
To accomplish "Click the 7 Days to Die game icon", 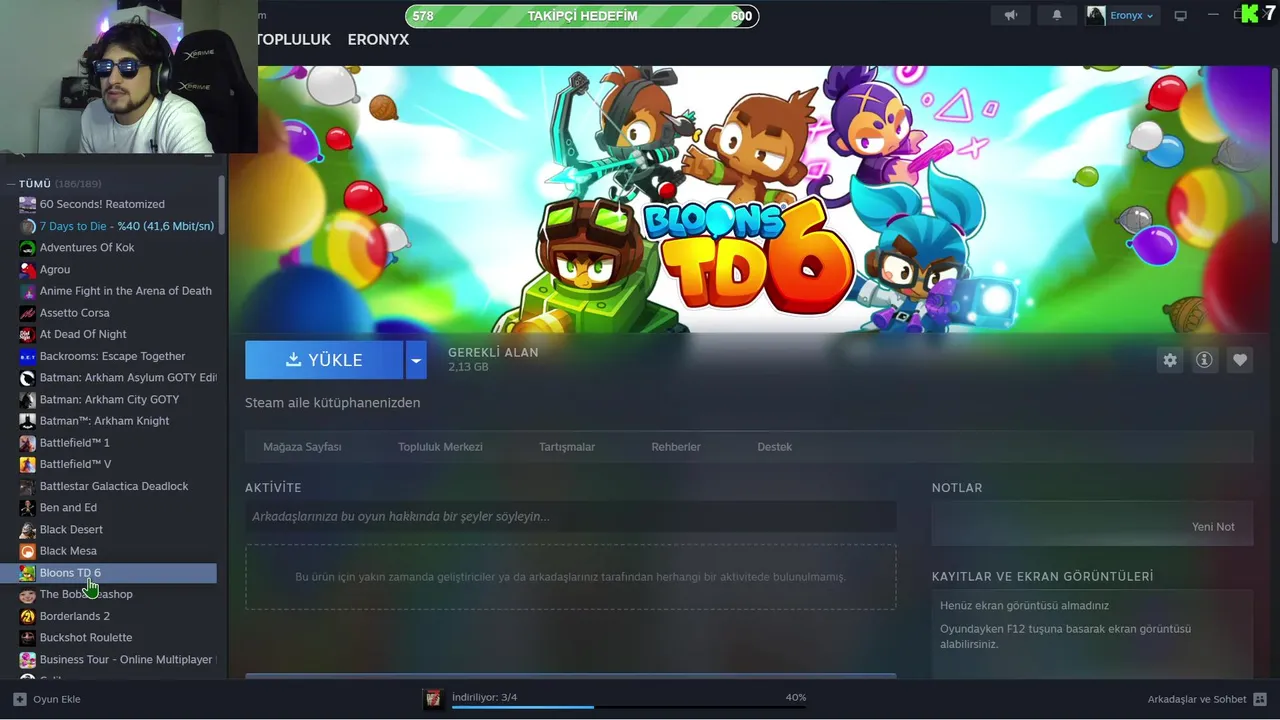I will pyautogui.click(x=28, y=226).
